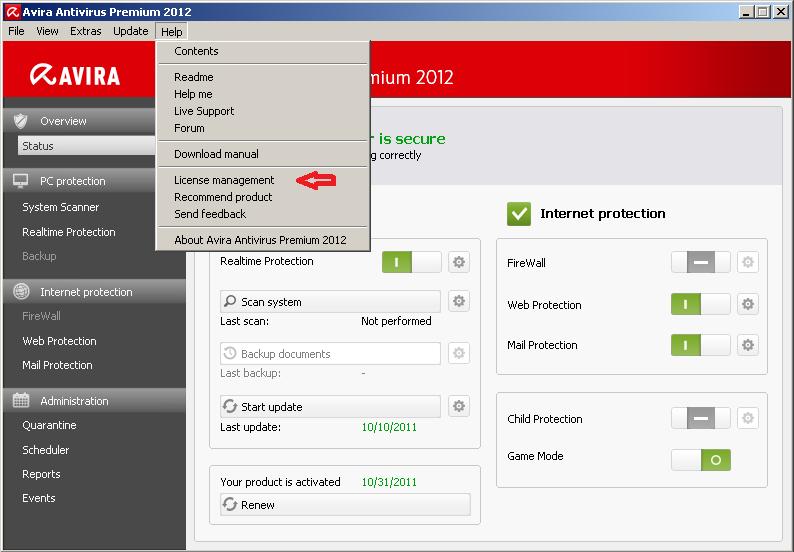The image size is (794, 552).
Task: Toggle the Web Protection switch
Action: pyautogui.click(x=701, y=304)
